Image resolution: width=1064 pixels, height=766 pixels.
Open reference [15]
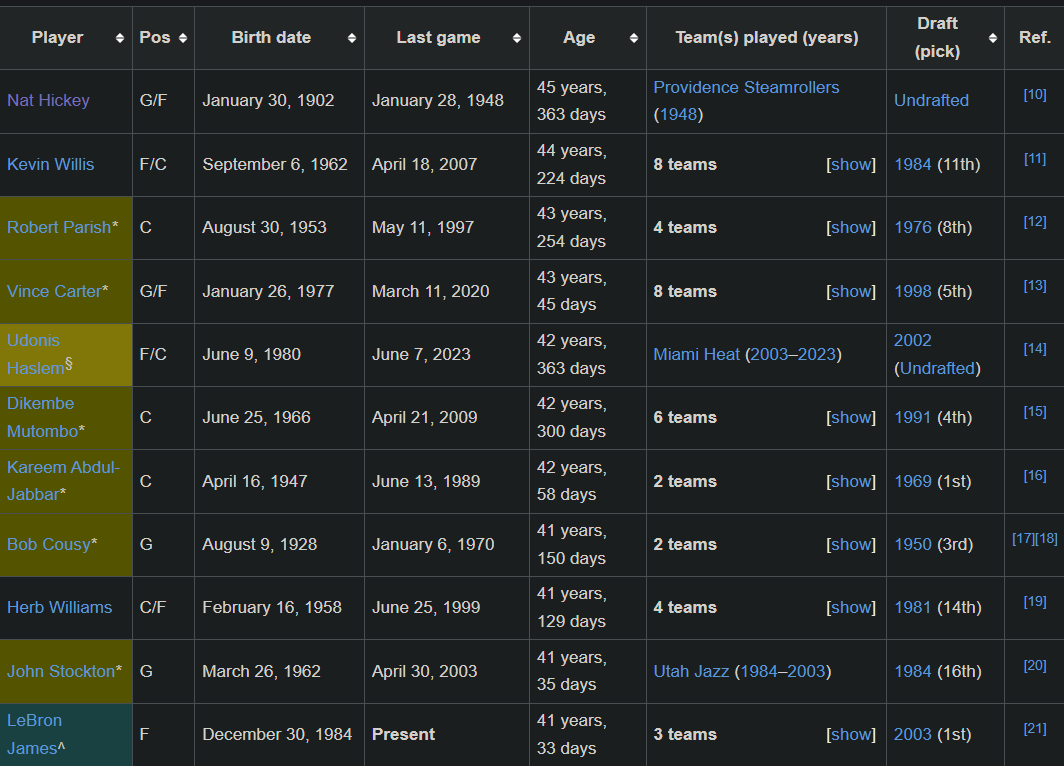(x=1035, y=412)
